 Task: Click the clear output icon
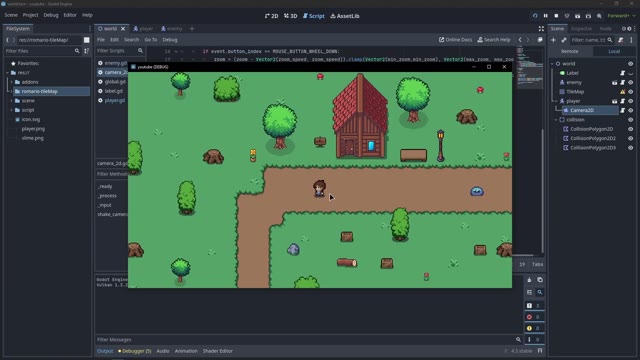coord(529,280)
